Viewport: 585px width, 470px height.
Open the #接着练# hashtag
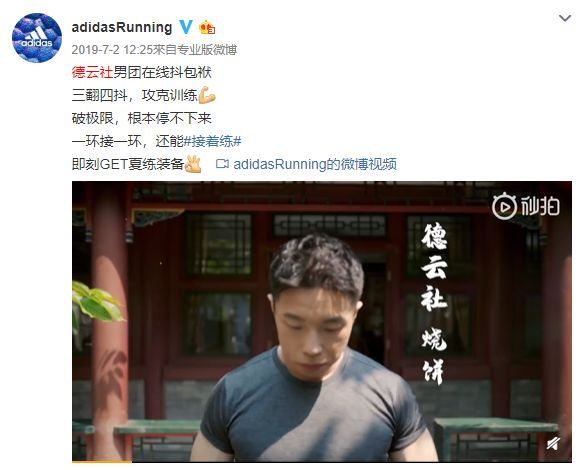point(213,141)
